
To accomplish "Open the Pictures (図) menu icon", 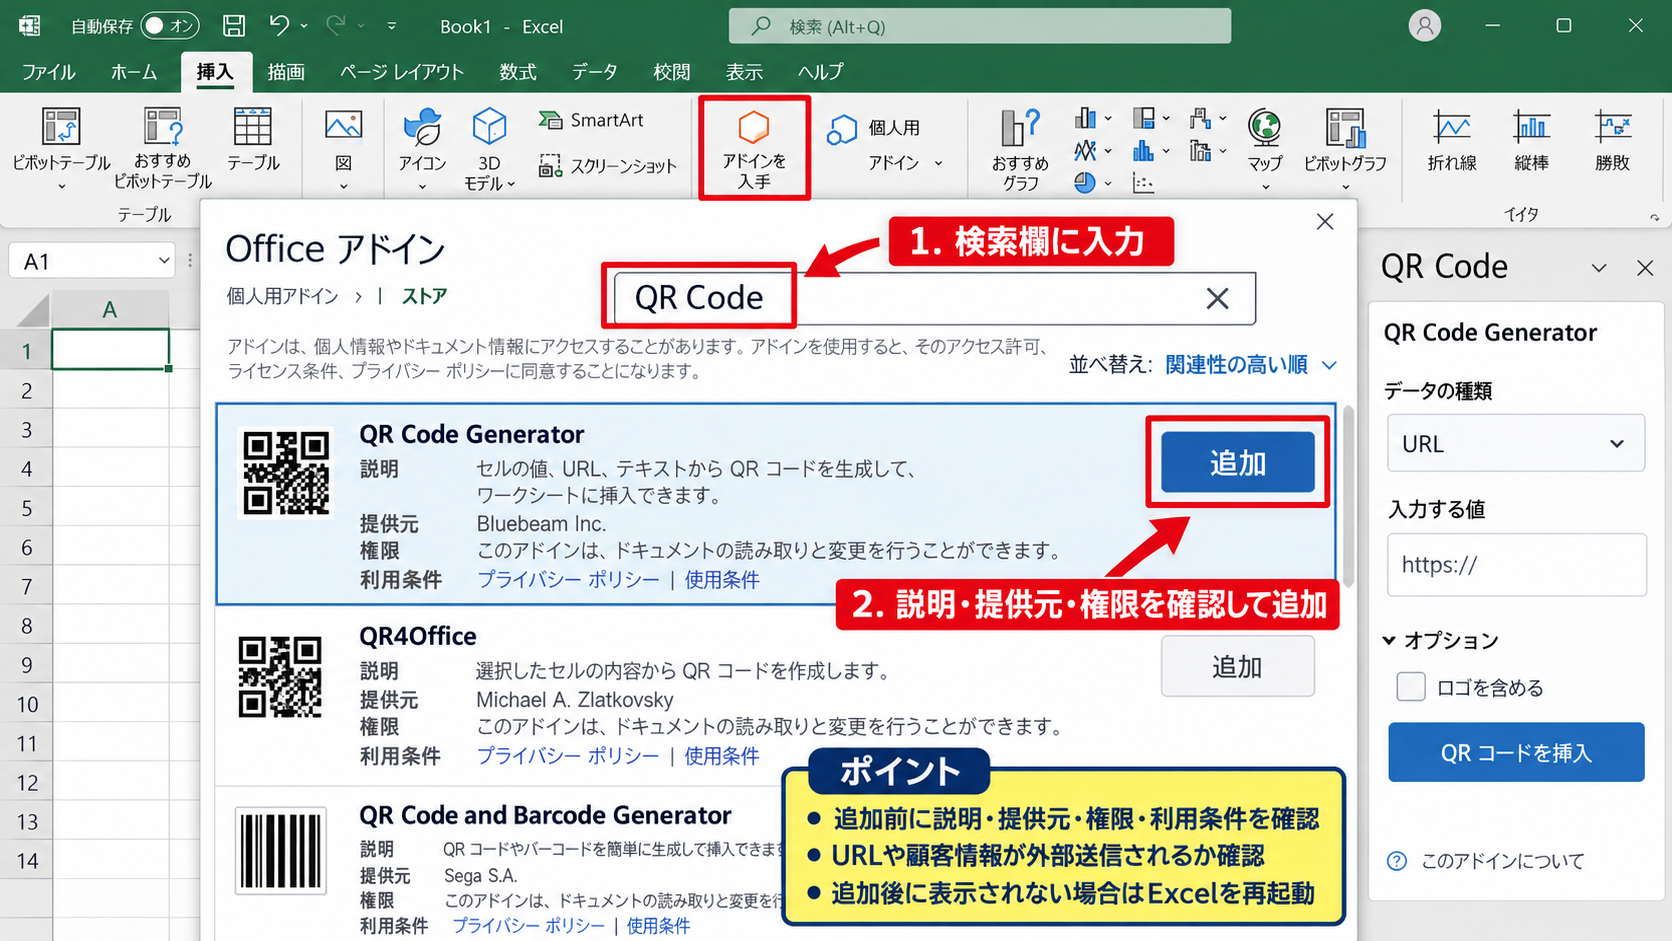I will pos(343,126).
